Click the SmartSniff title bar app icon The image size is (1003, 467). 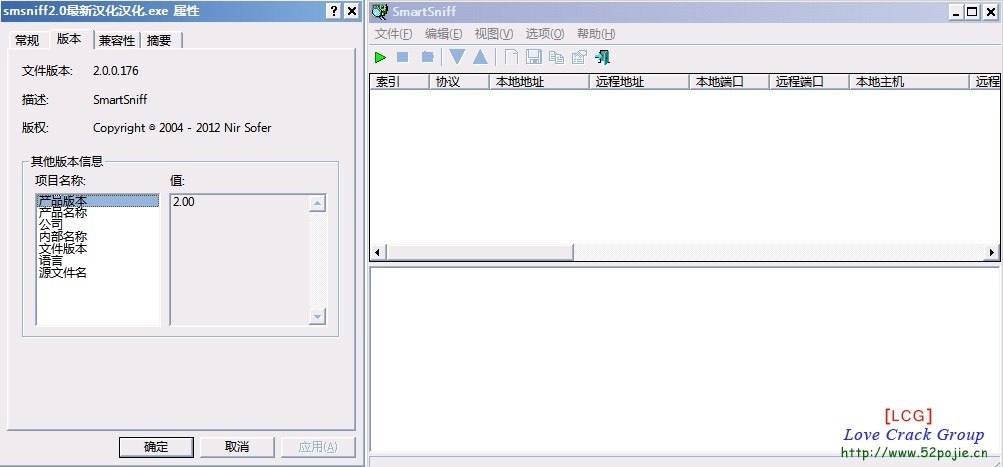[380, 12]
